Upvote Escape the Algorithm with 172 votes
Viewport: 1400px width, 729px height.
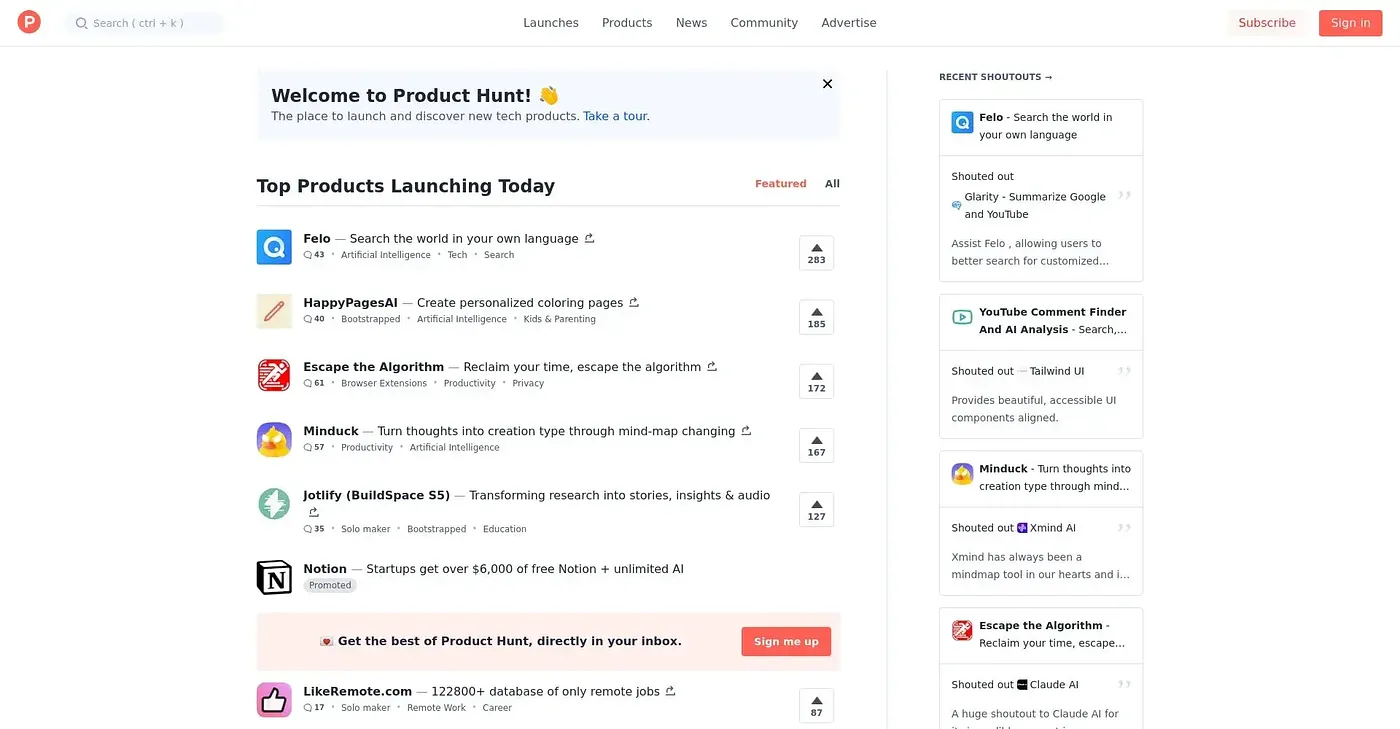point(816,381)
